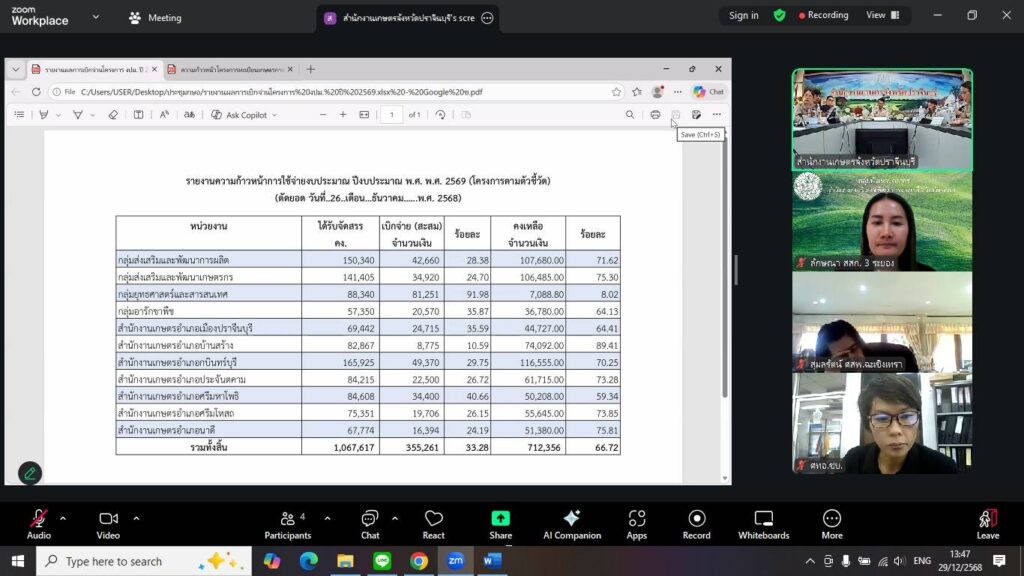Select the second PDF browser tab
Image resolution: width=1024 pixels, height=576 pixels.
[x=228, y=69]
